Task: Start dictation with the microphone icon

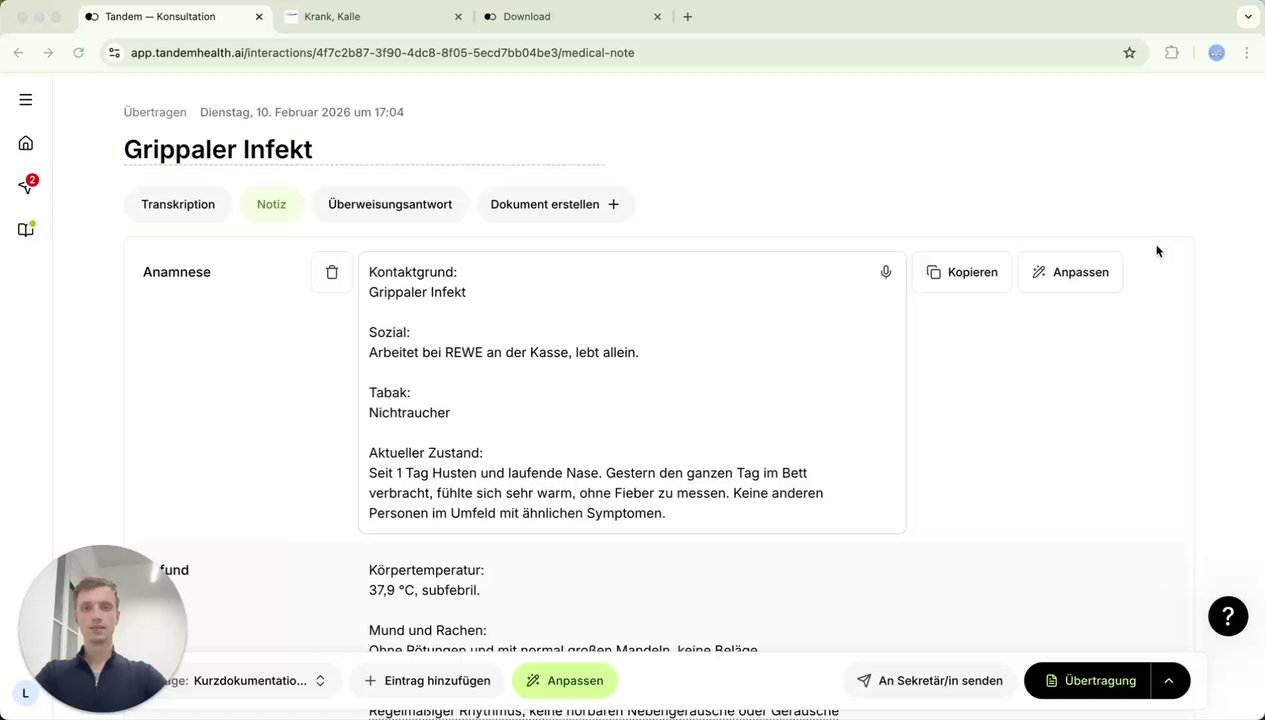Action: (x=886, y=272)
